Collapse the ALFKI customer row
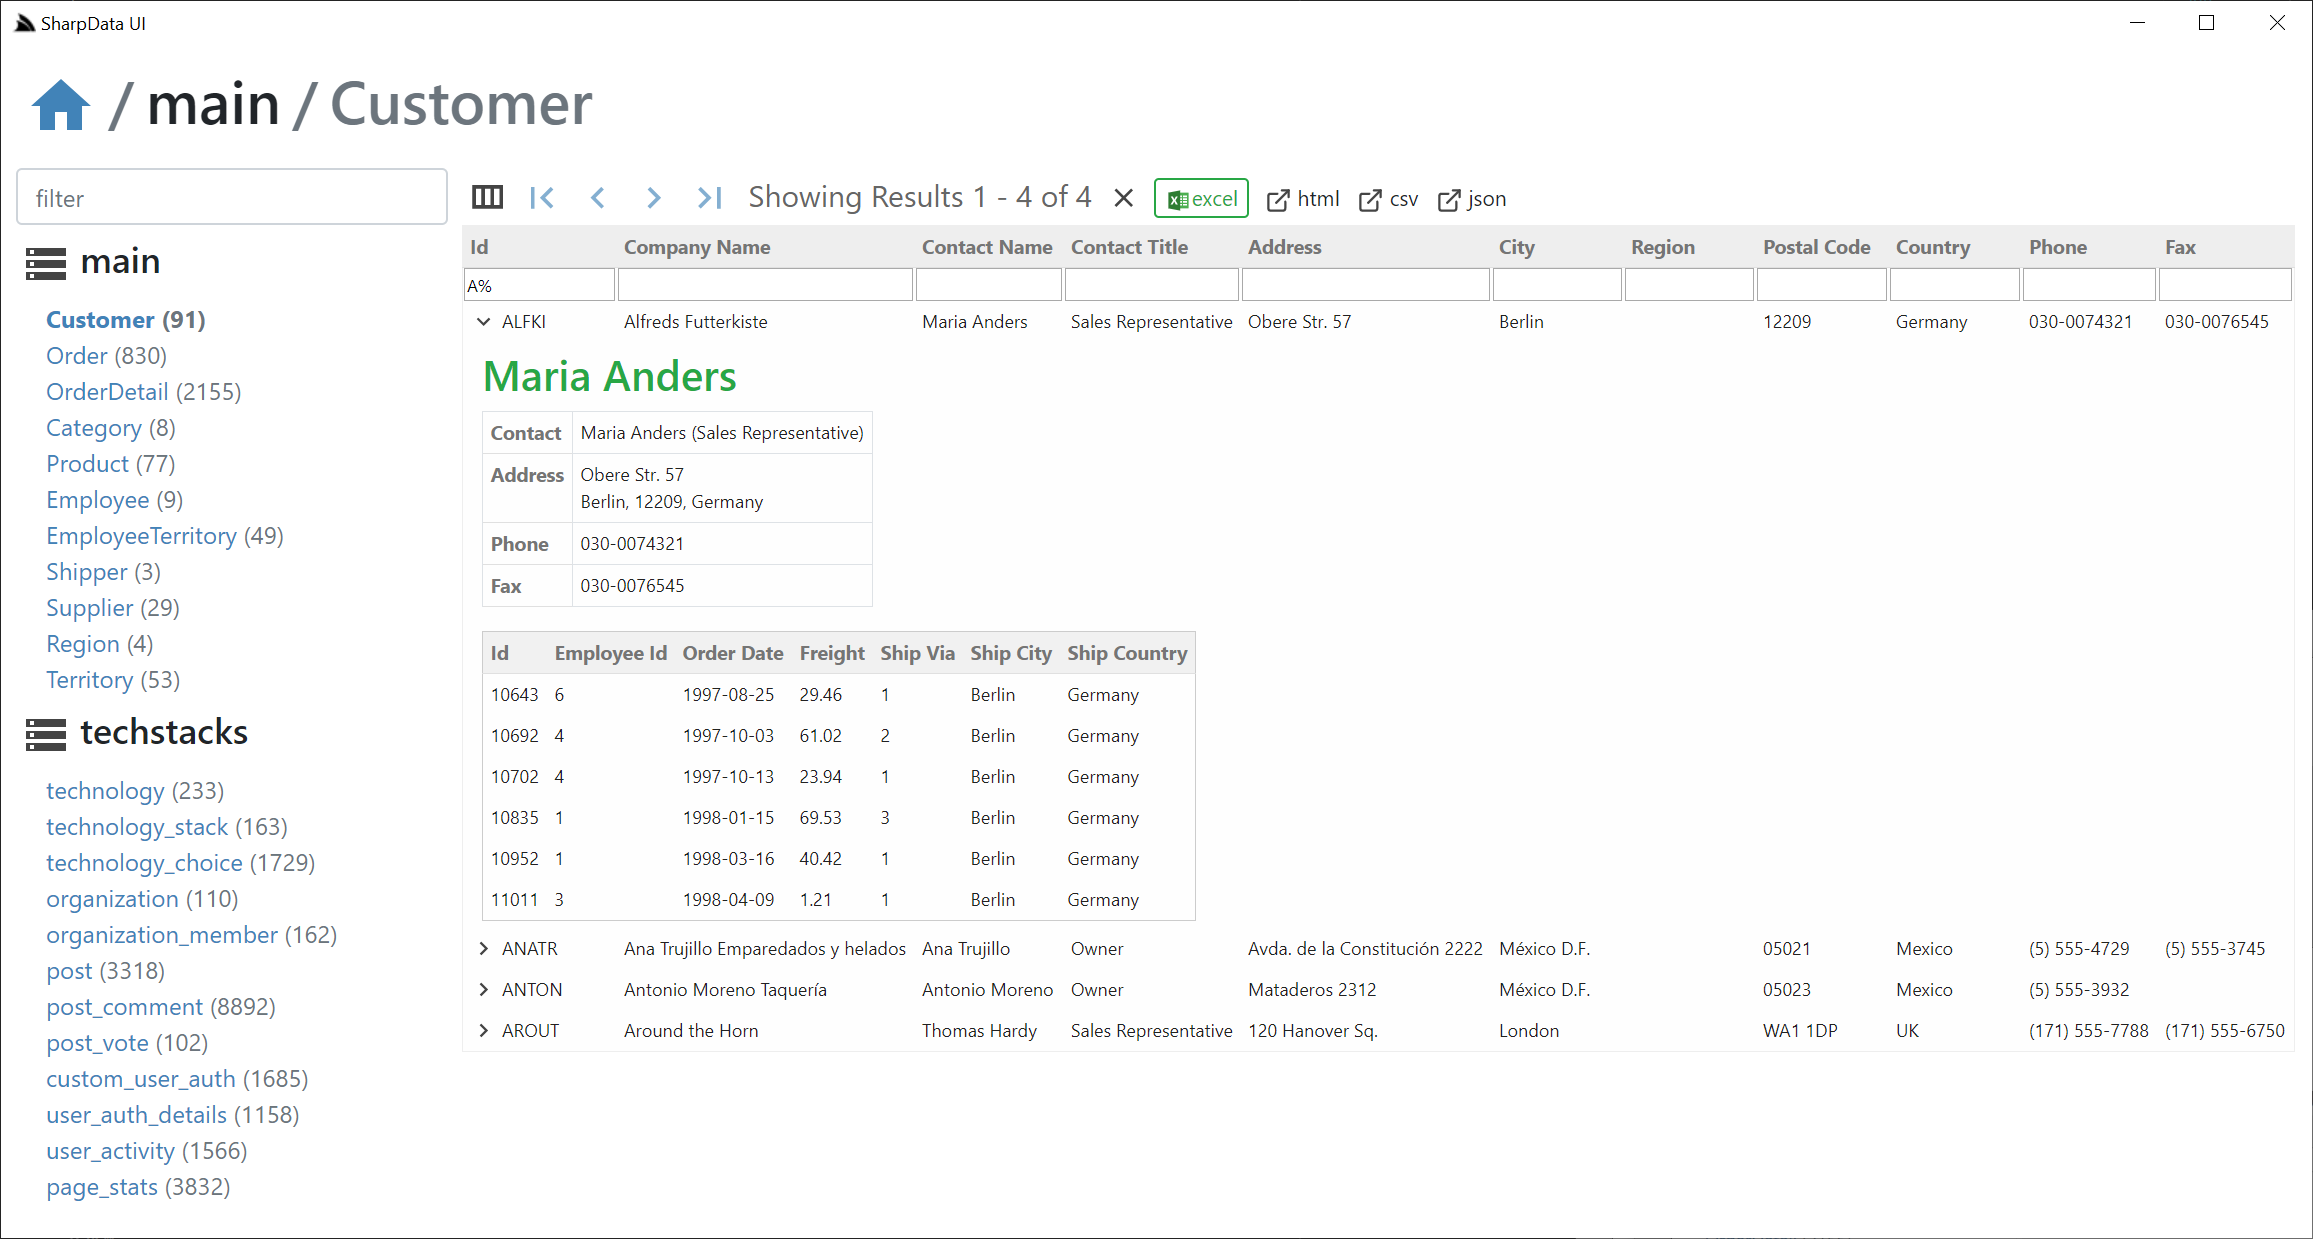The image size is (2313, 1239). [484, 322]
